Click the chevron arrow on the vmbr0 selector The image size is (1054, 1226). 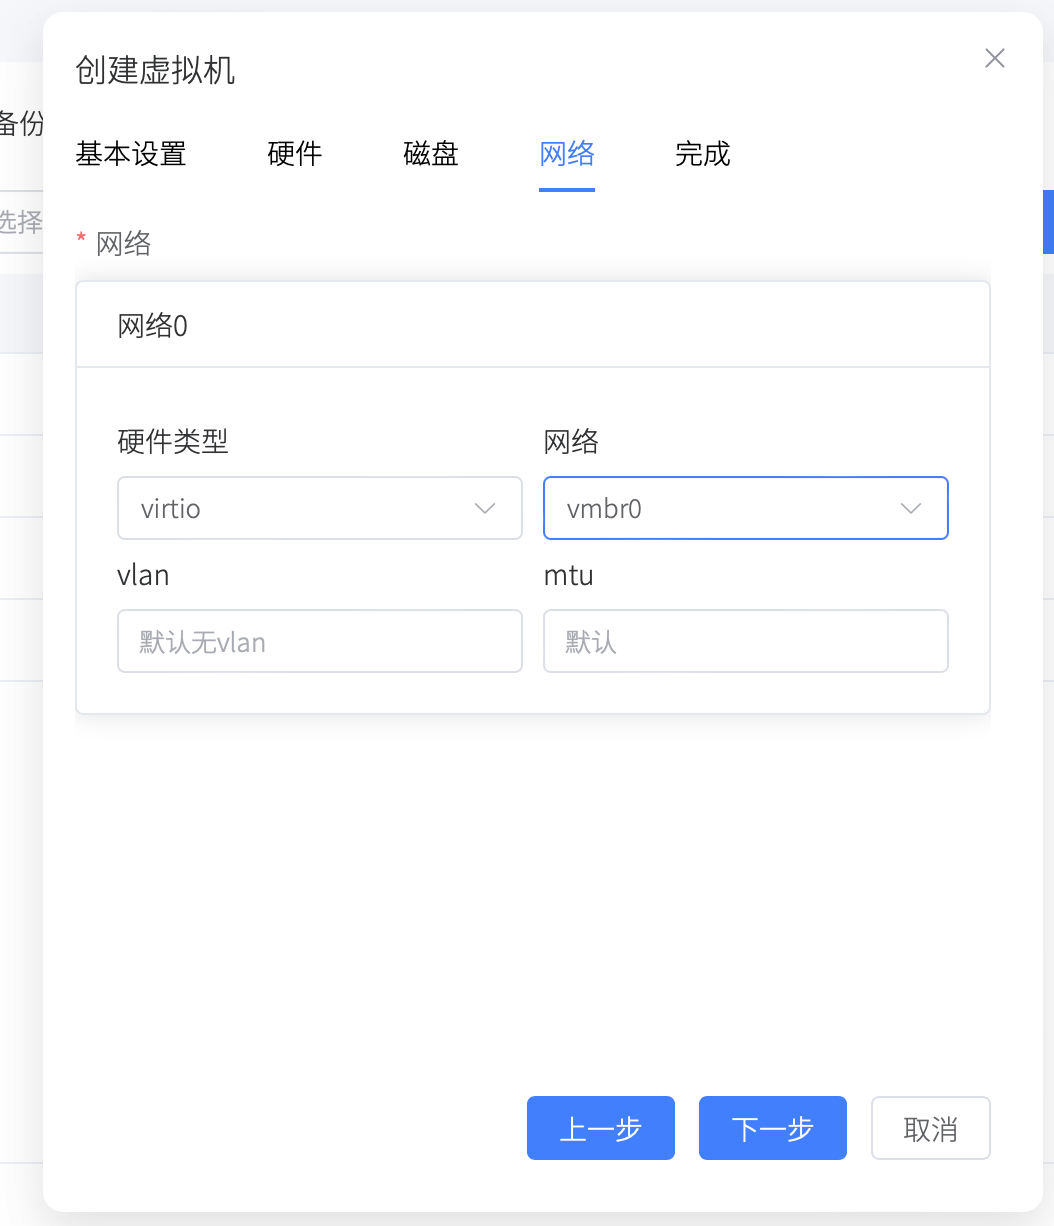(x=911, y=508)
